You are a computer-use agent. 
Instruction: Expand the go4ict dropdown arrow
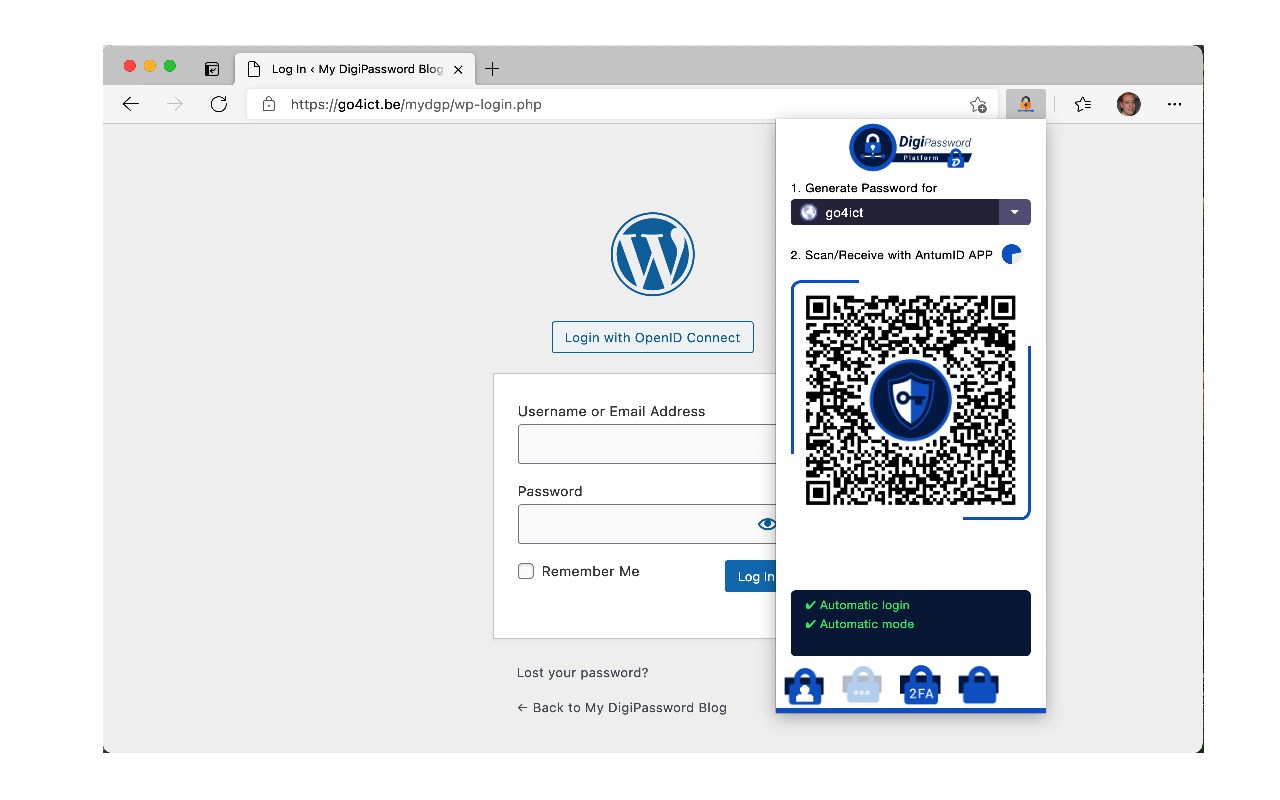point(1014,212)
